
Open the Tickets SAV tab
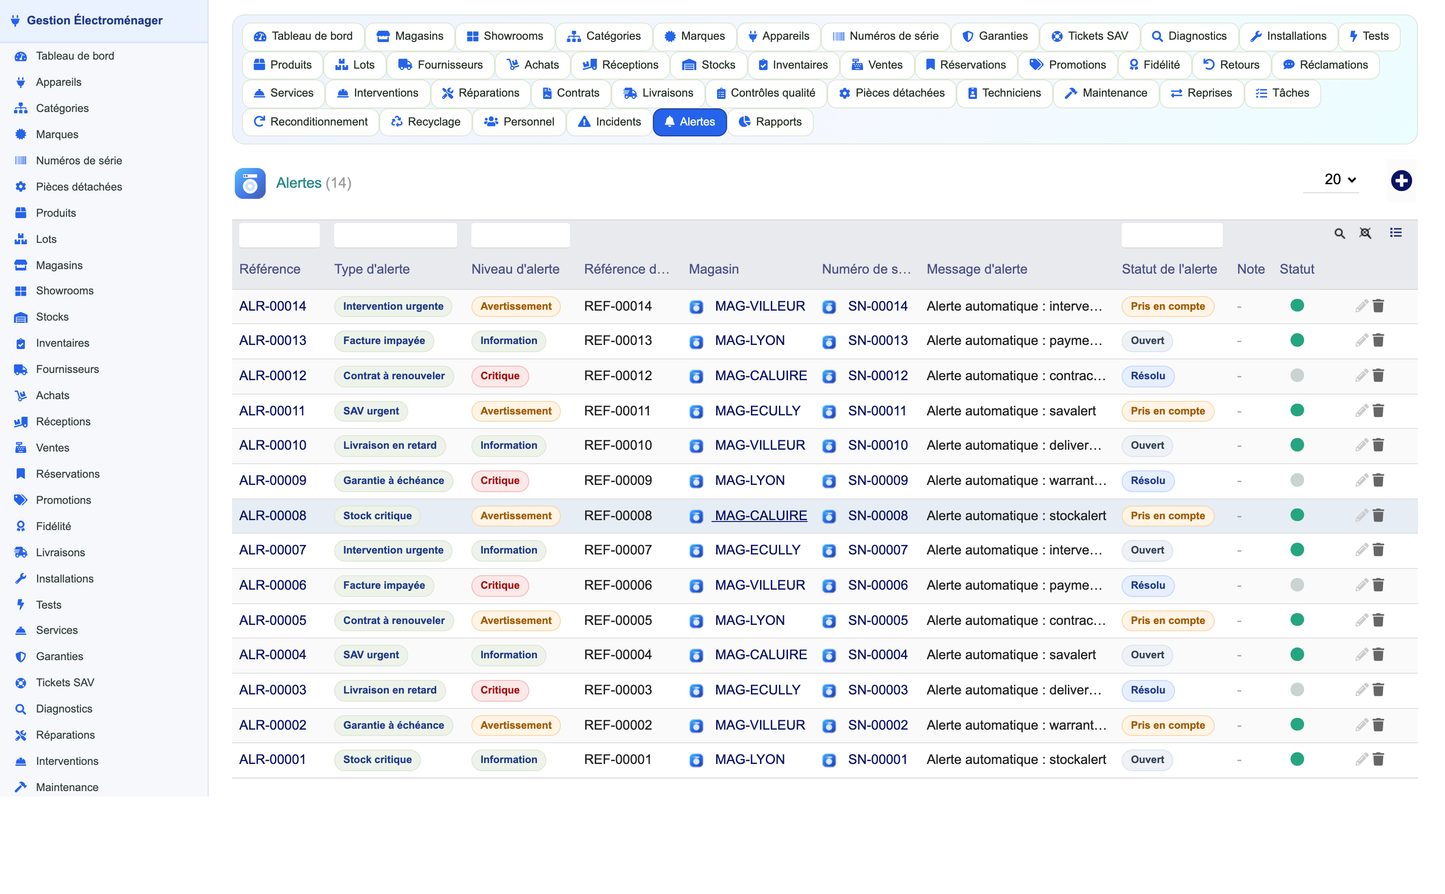(1089, 36)
